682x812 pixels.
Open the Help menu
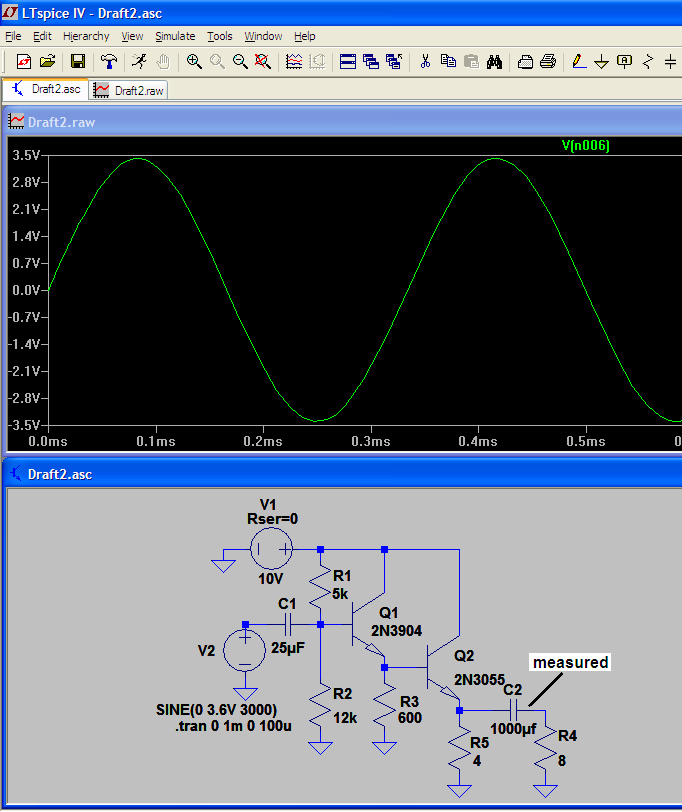304,36
